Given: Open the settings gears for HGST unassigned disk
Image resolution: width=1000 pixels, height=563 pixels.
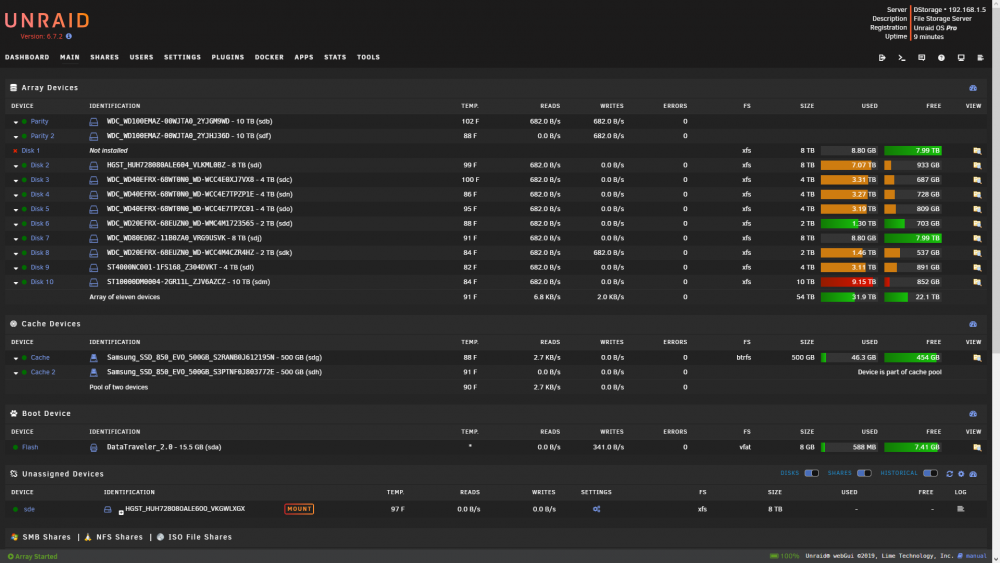Looking at the screenshot, I should (596, 509).
